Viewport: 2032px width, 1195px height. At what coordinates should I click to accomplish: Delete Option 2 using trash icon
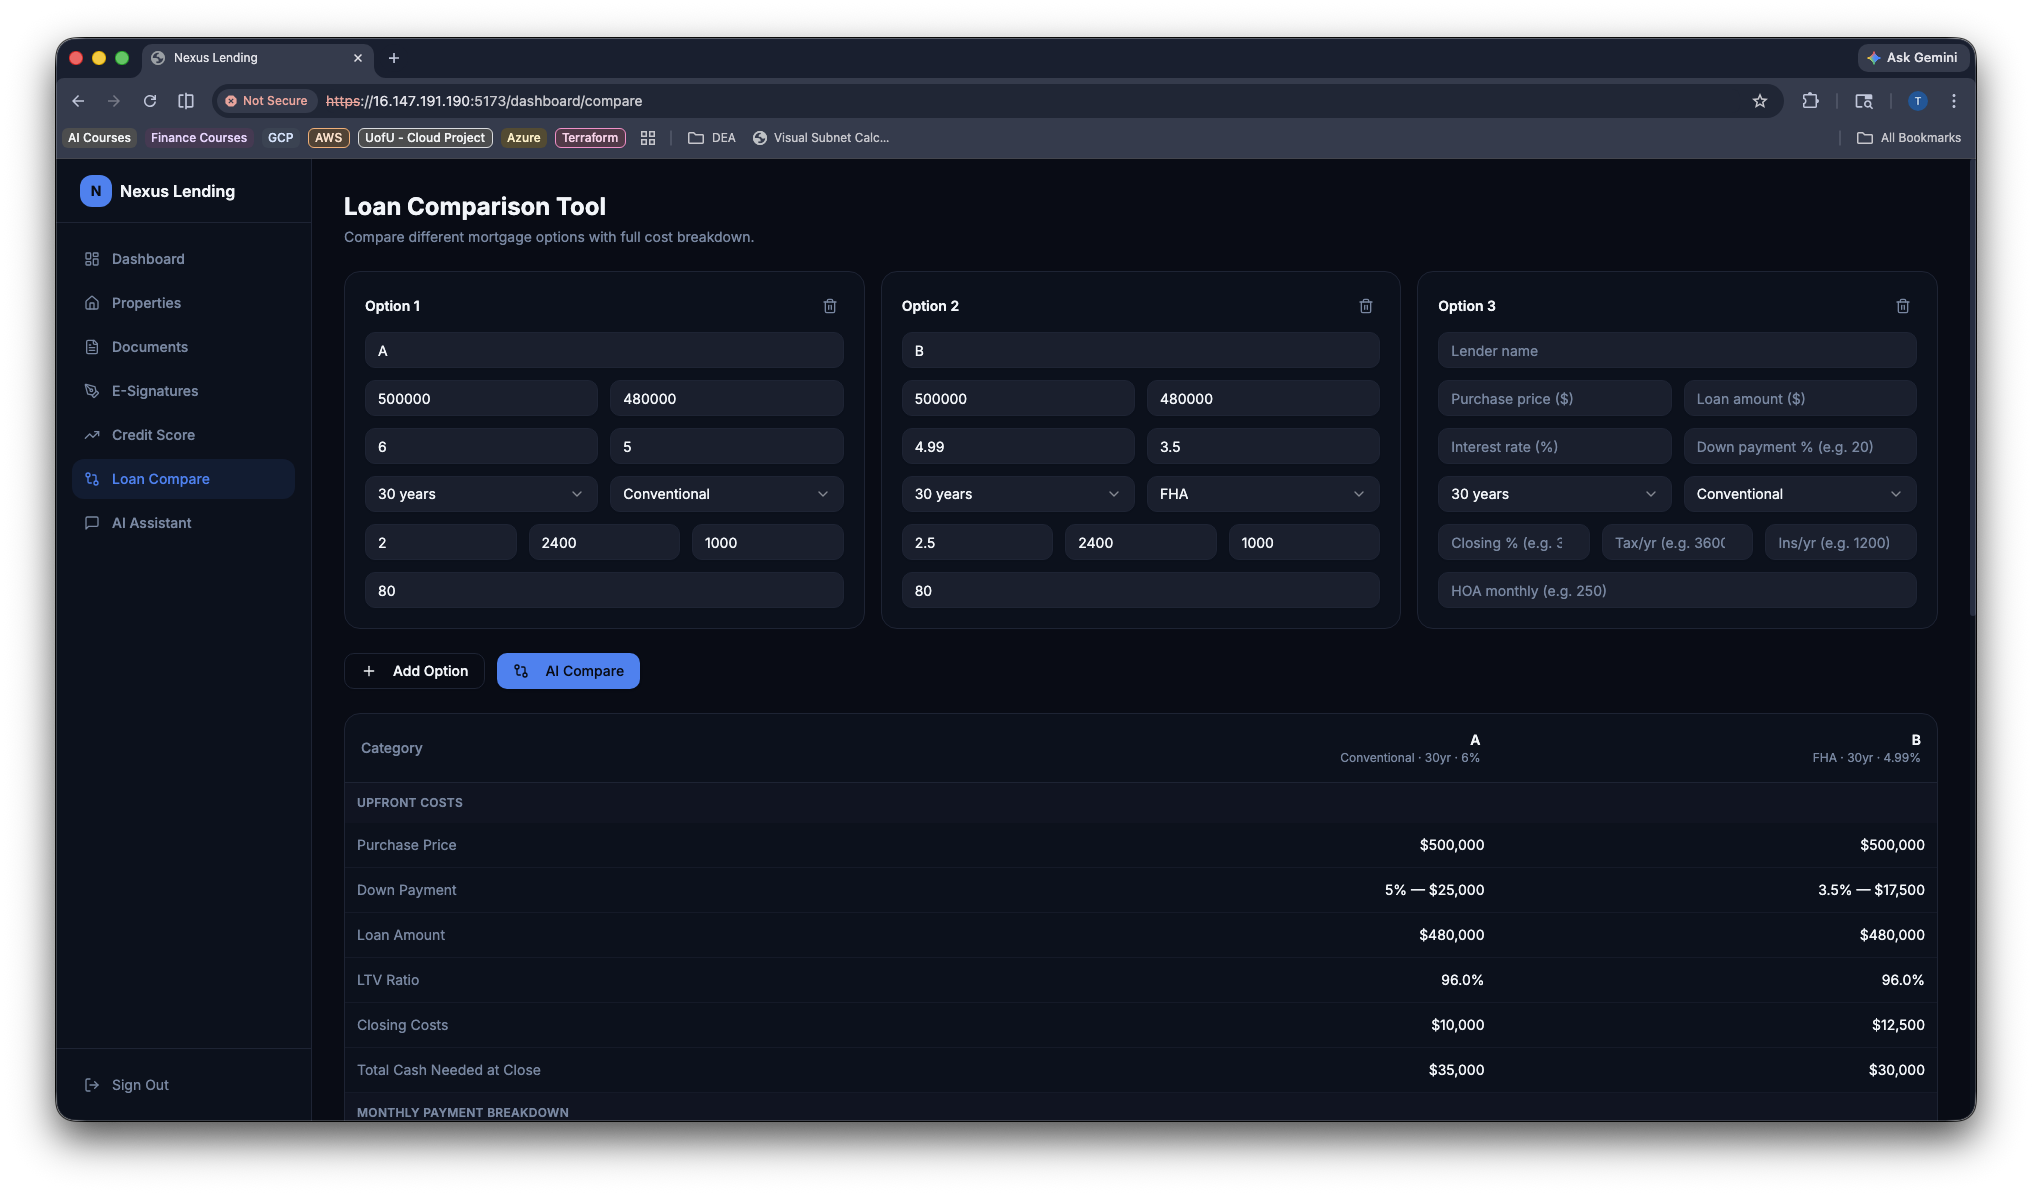tap(1365, 306)
